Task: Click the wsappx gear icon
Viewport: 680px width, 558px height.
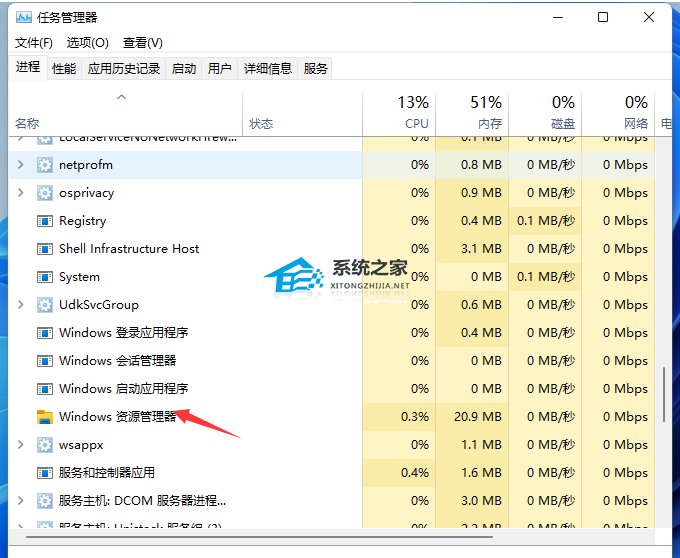Action: click(44, 445)
